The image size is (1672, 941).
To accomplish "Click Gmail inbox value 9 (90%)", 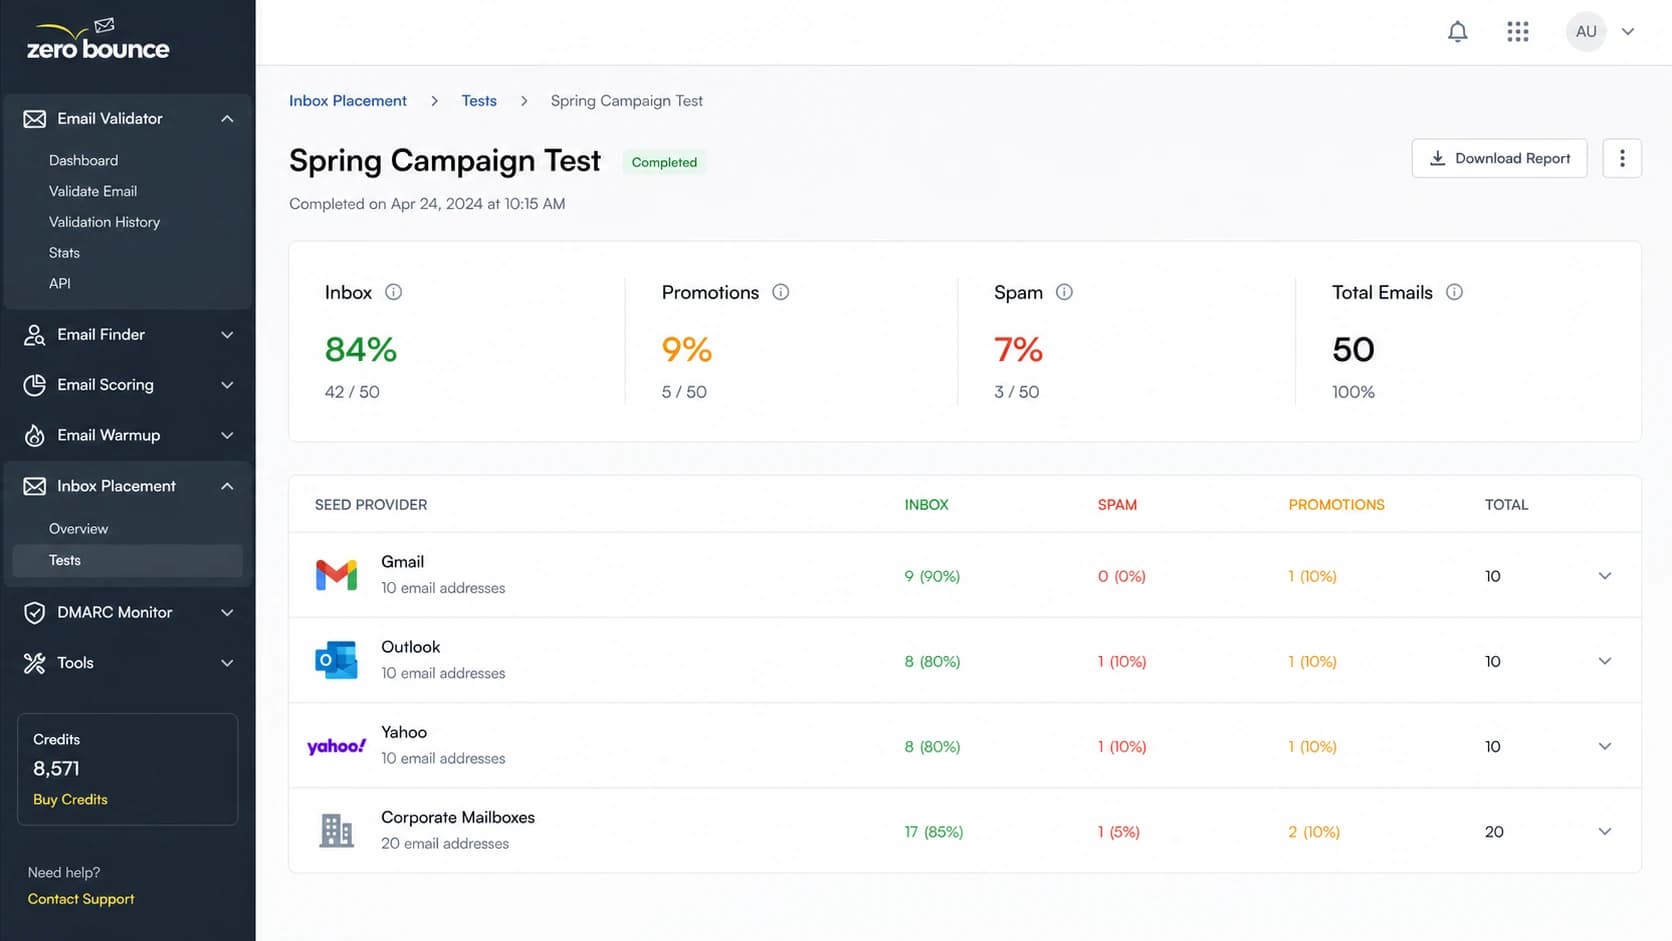I will 932,576.
